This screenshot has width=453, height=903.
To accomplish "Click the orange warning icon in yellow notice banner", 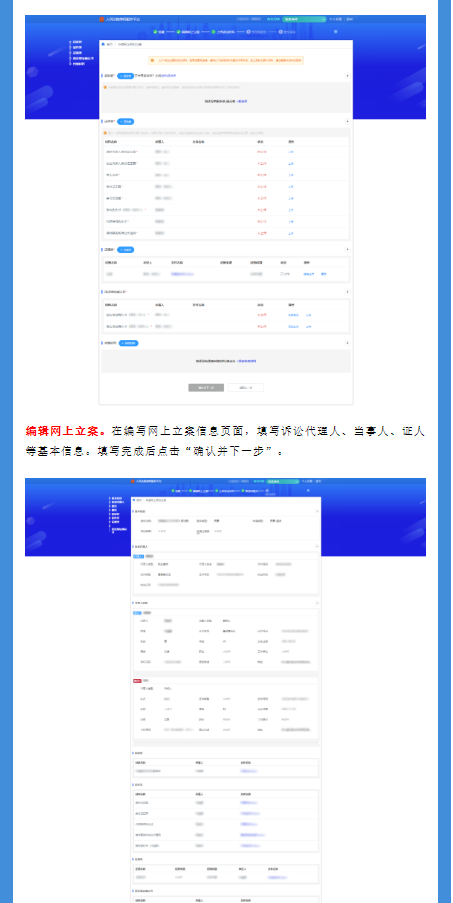I will click(x=151, y=59).
